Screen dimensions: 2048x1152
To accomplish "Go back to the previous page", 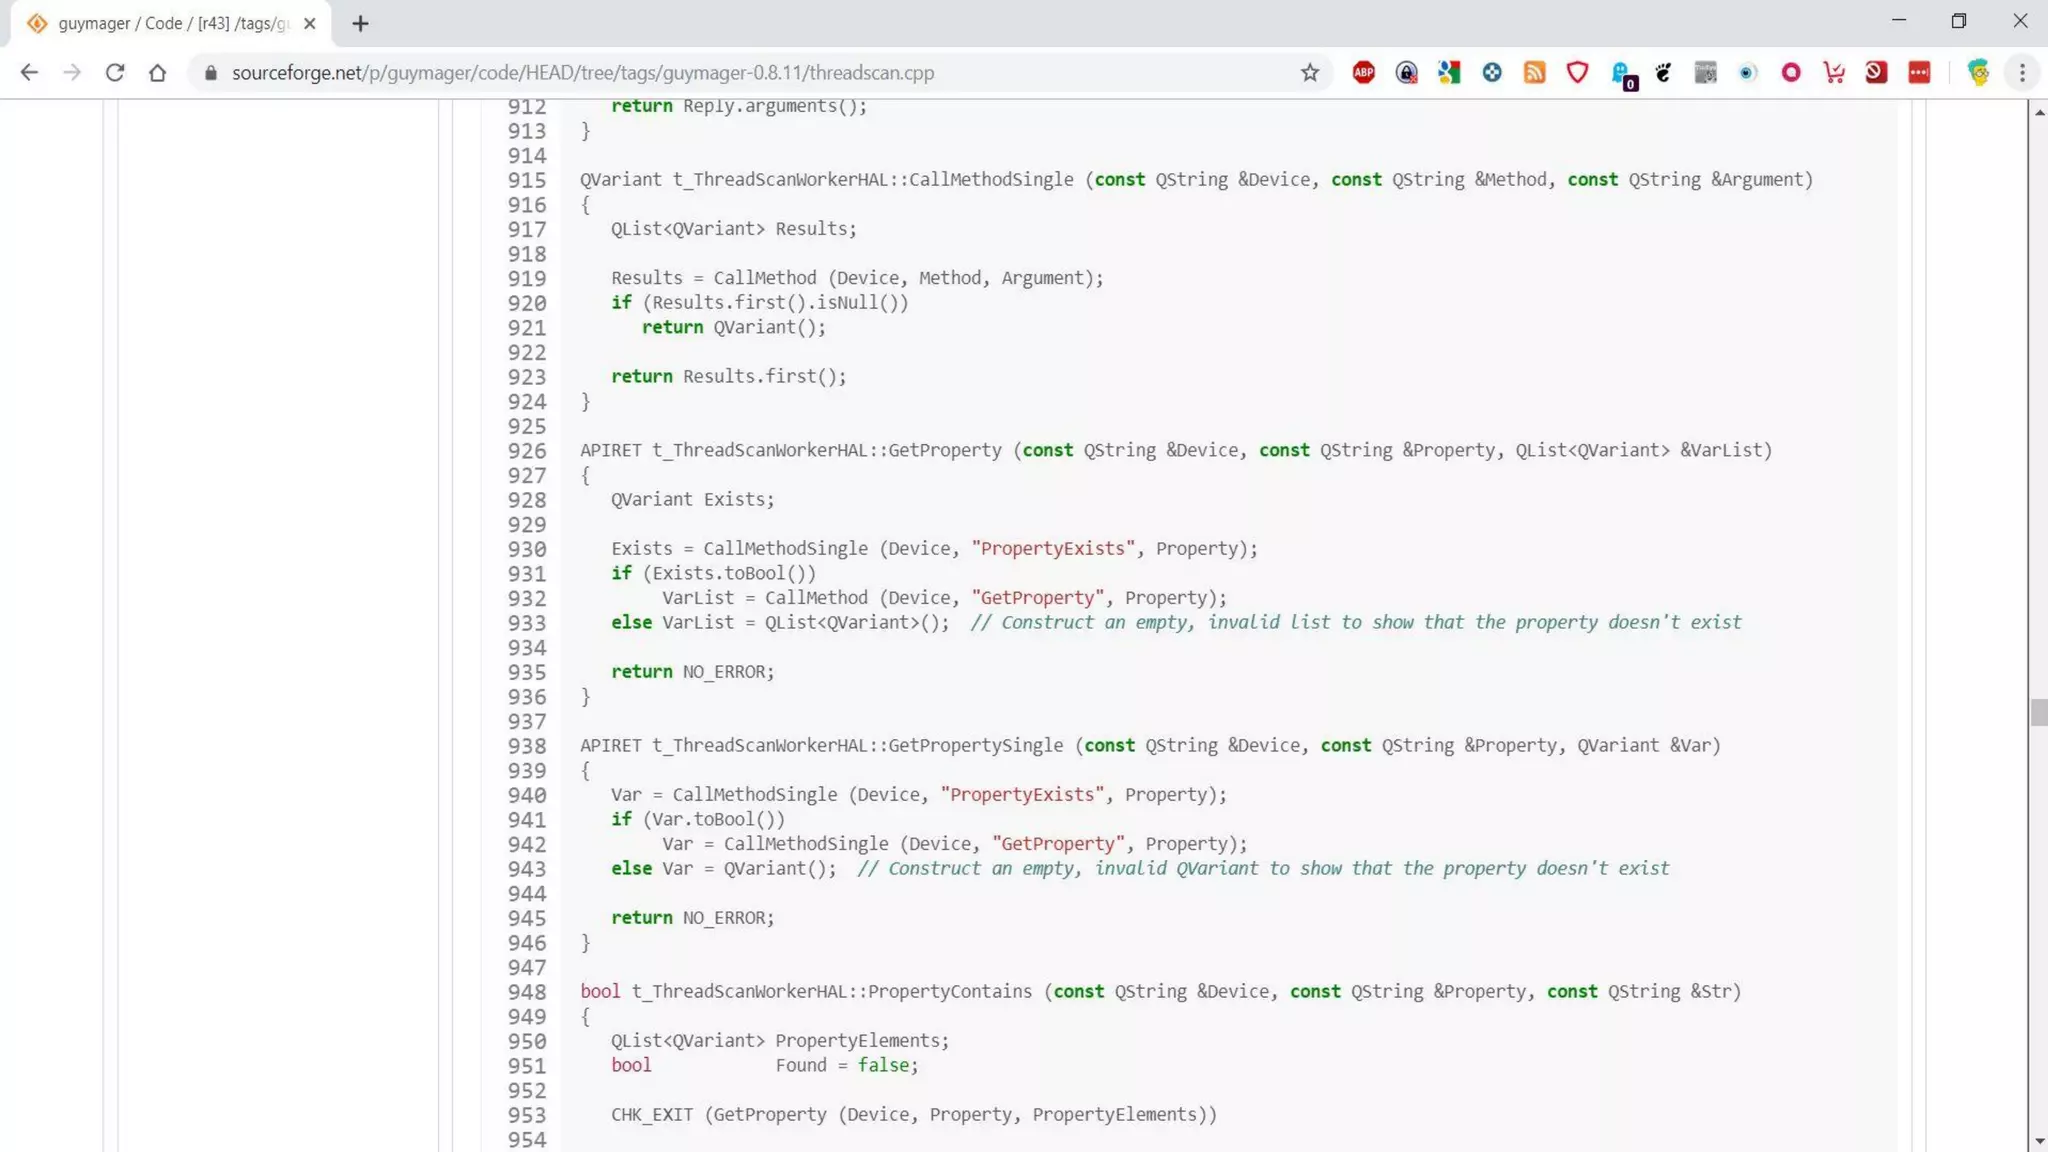I will (x=29, y=73).
